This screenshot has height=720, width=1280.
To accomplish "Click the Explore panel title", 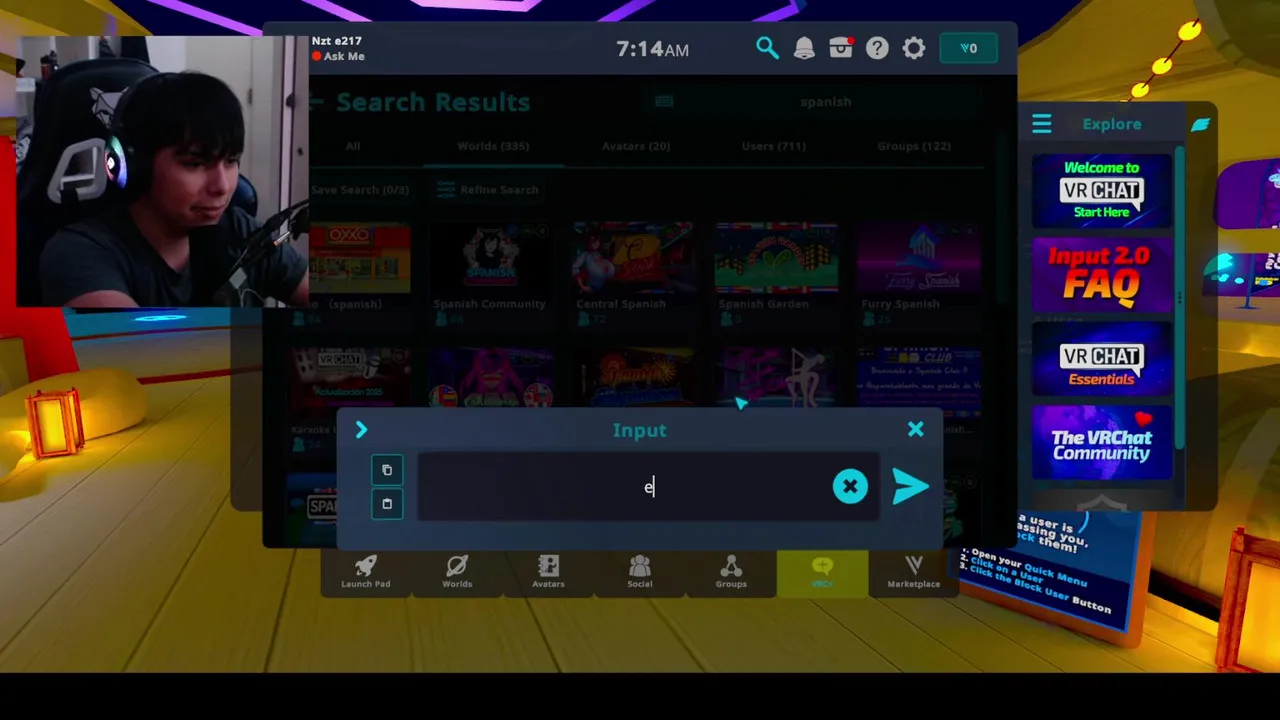I will [x=1112, y=124].
